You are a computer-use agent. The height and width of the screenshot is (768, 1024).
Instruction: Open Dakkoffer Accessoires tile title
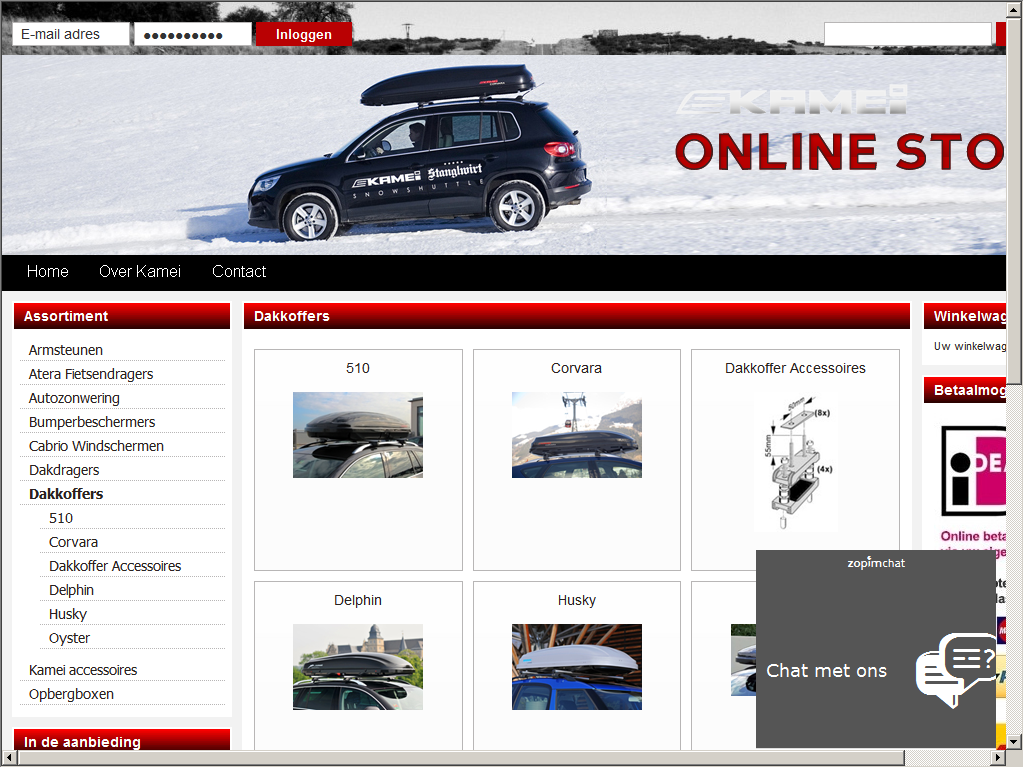(x=795, y=368)
